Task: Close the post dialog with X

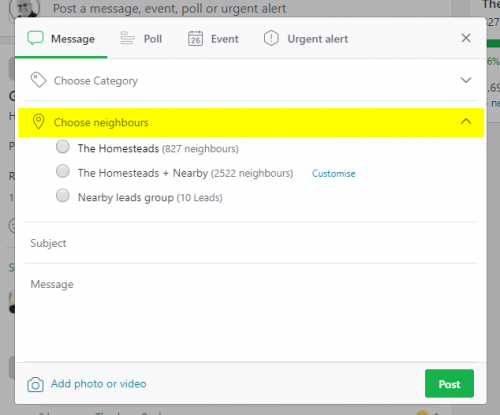Action: (x=466, y=38)
